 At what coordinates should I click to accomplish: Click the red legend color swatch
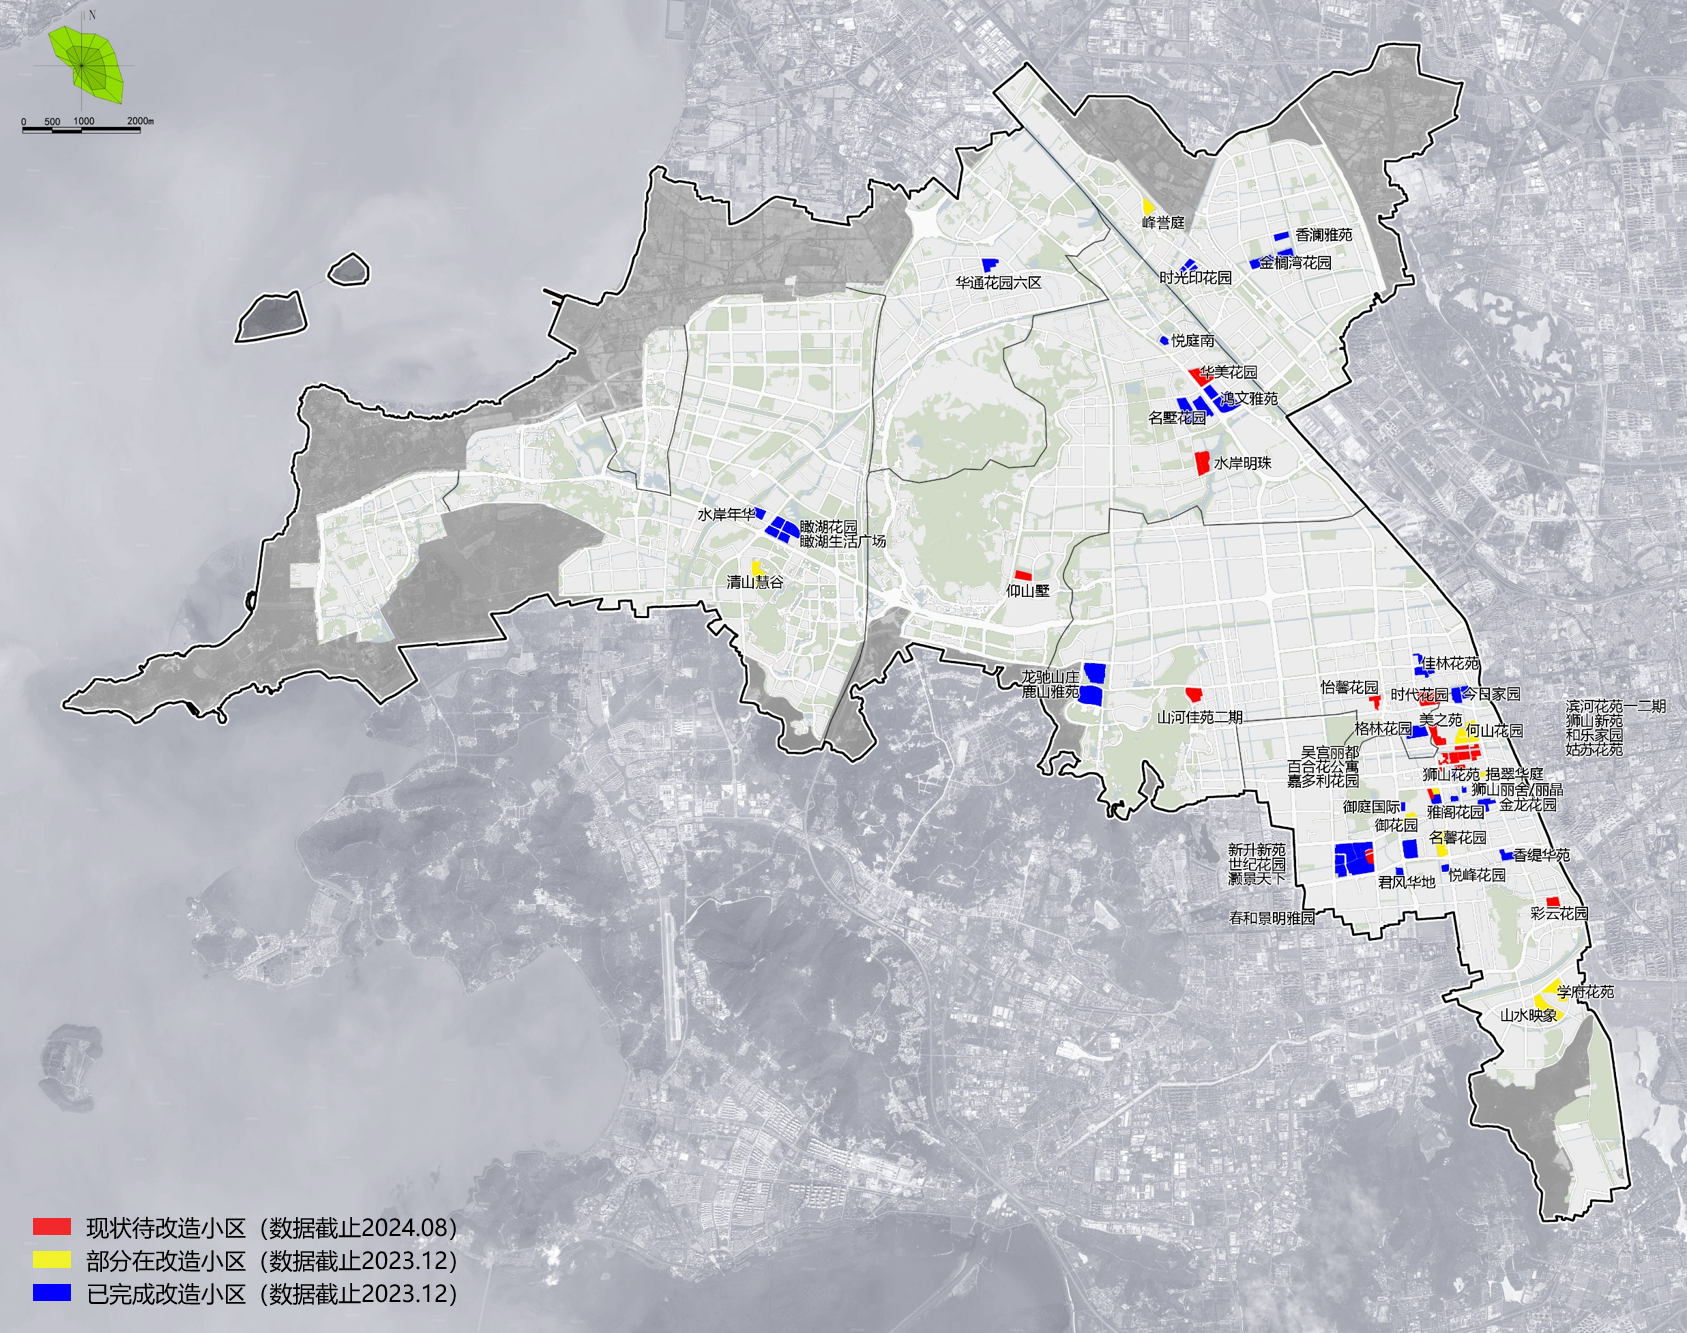(x=52, y=1226)
